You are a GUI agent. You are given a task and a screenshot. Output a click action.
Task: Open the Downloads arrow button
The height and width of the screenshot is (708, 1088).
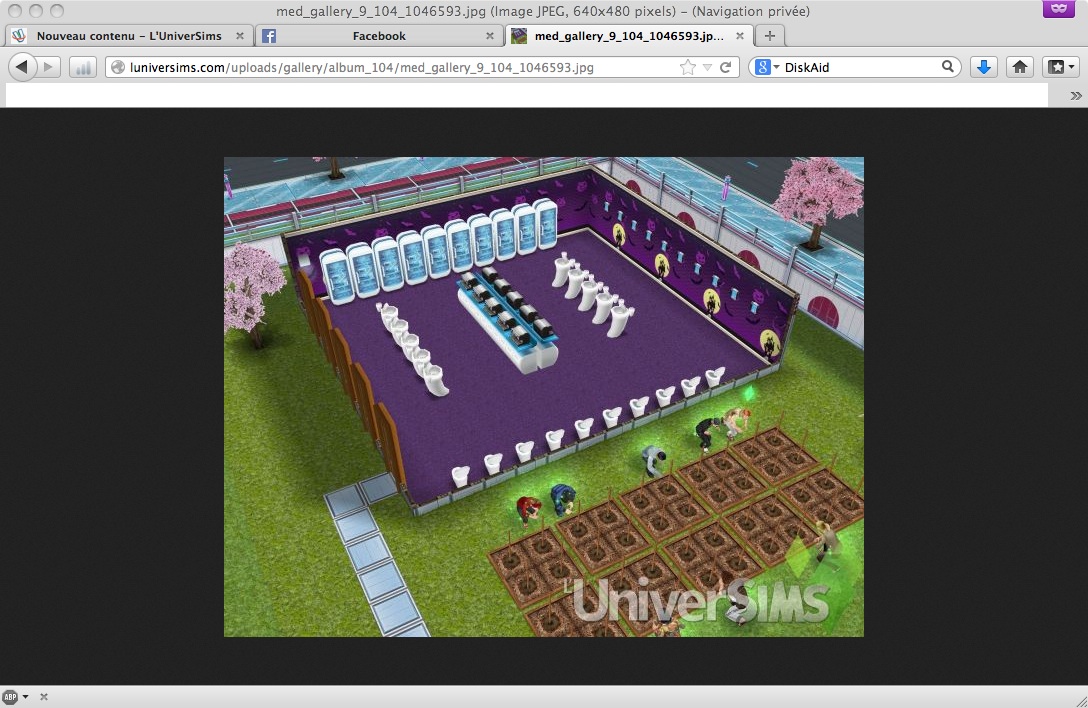point(984,67)
